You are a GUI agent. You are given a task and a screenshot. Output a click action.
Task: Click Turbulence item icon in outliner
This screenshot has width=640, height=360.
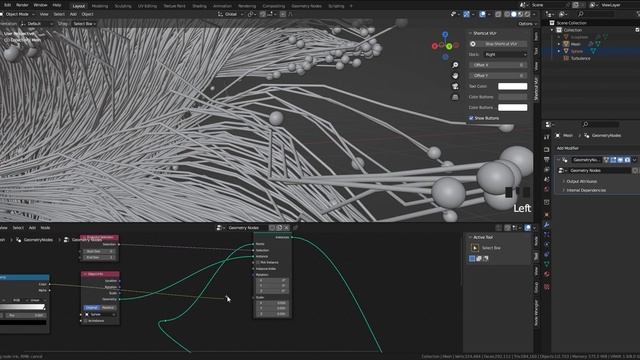(566, 58)
